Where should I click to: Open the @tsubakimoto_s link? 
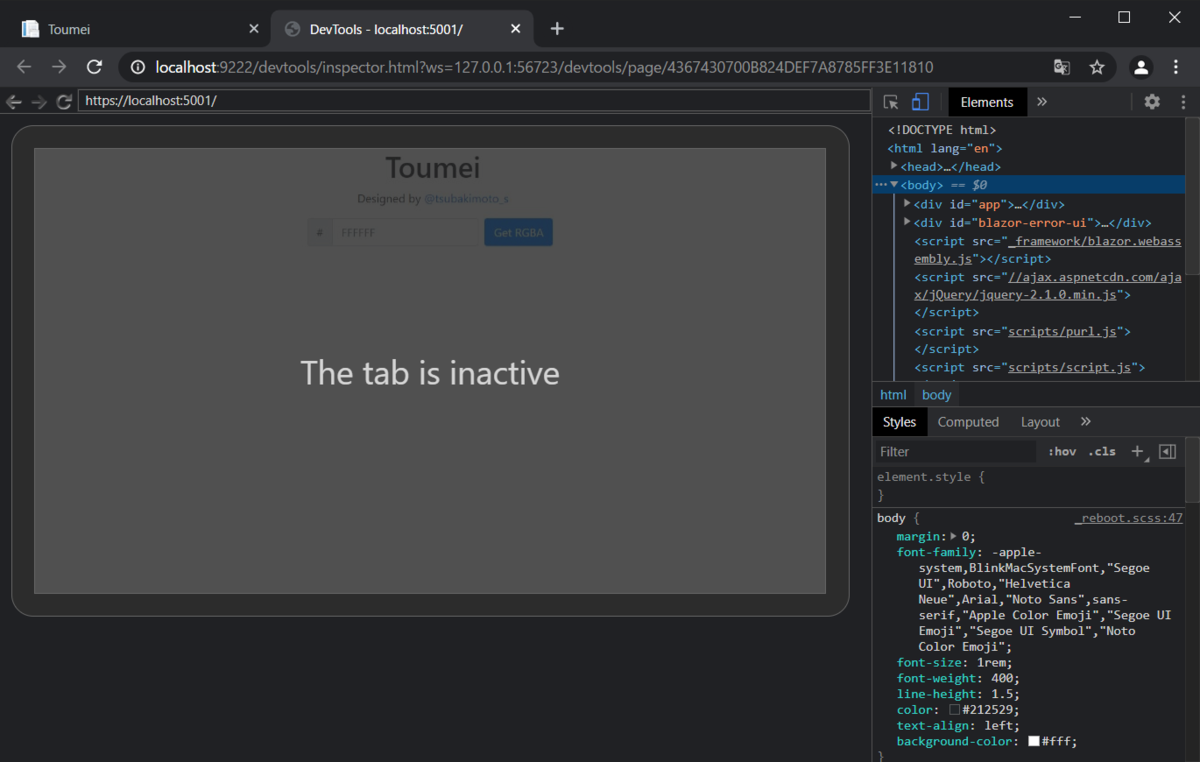[466, 199]
